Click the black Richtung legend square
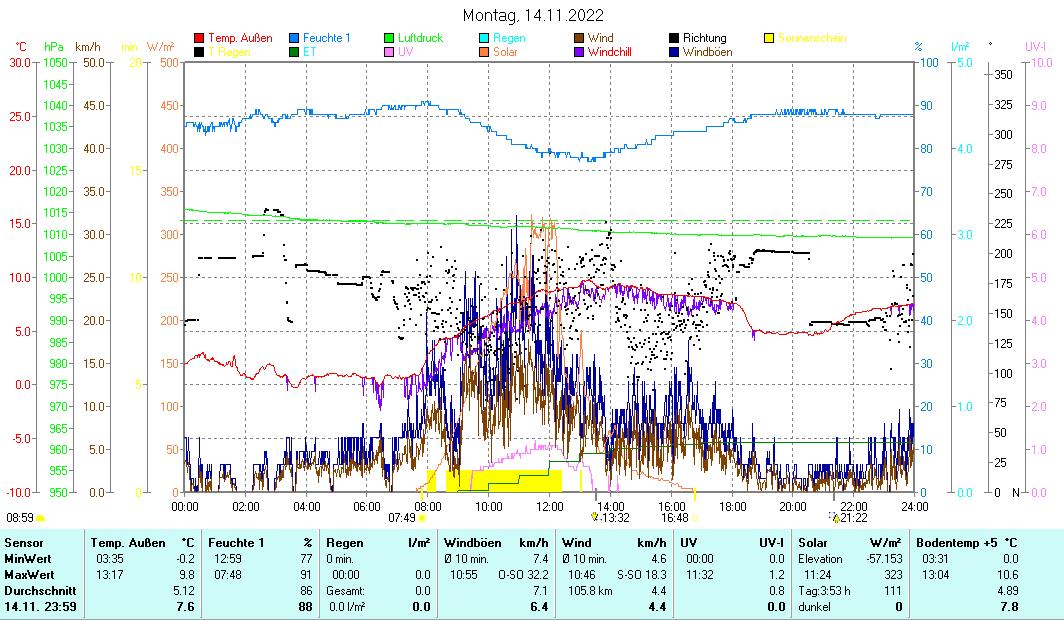1064x620 pixels. point(675,38)
